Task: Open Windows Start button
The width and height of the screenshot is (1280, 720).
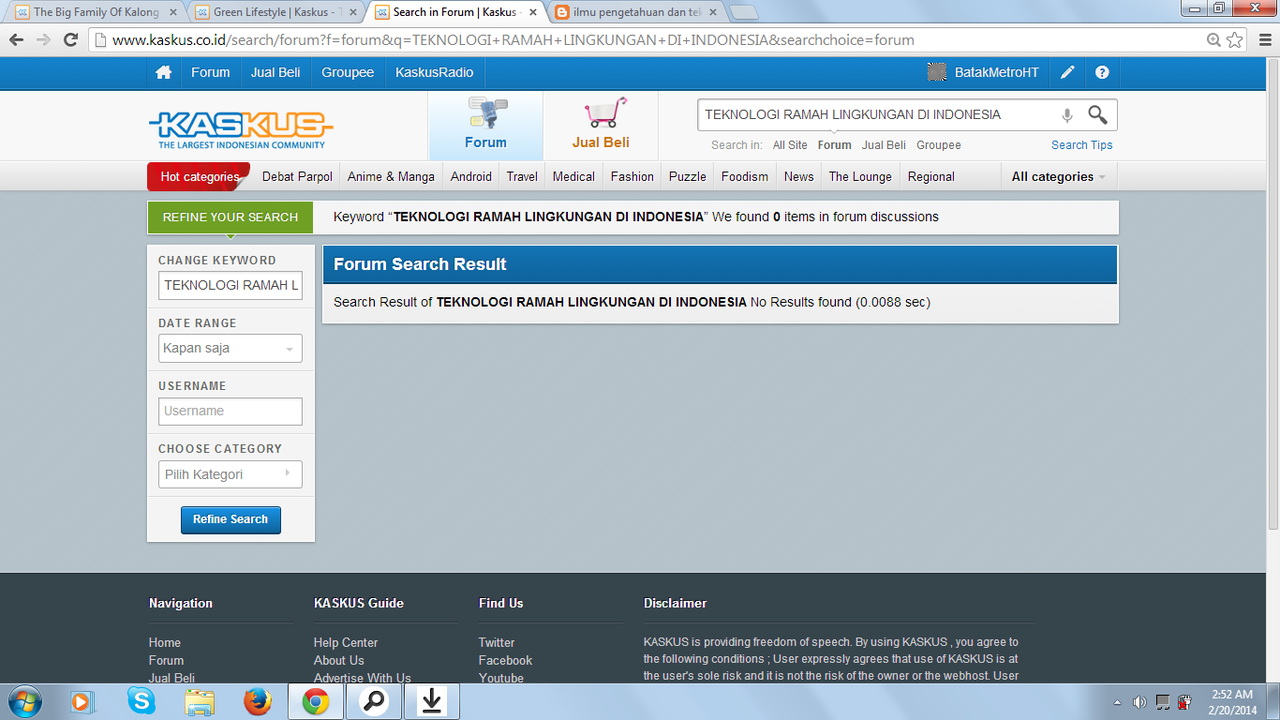Action: (25, 701)
